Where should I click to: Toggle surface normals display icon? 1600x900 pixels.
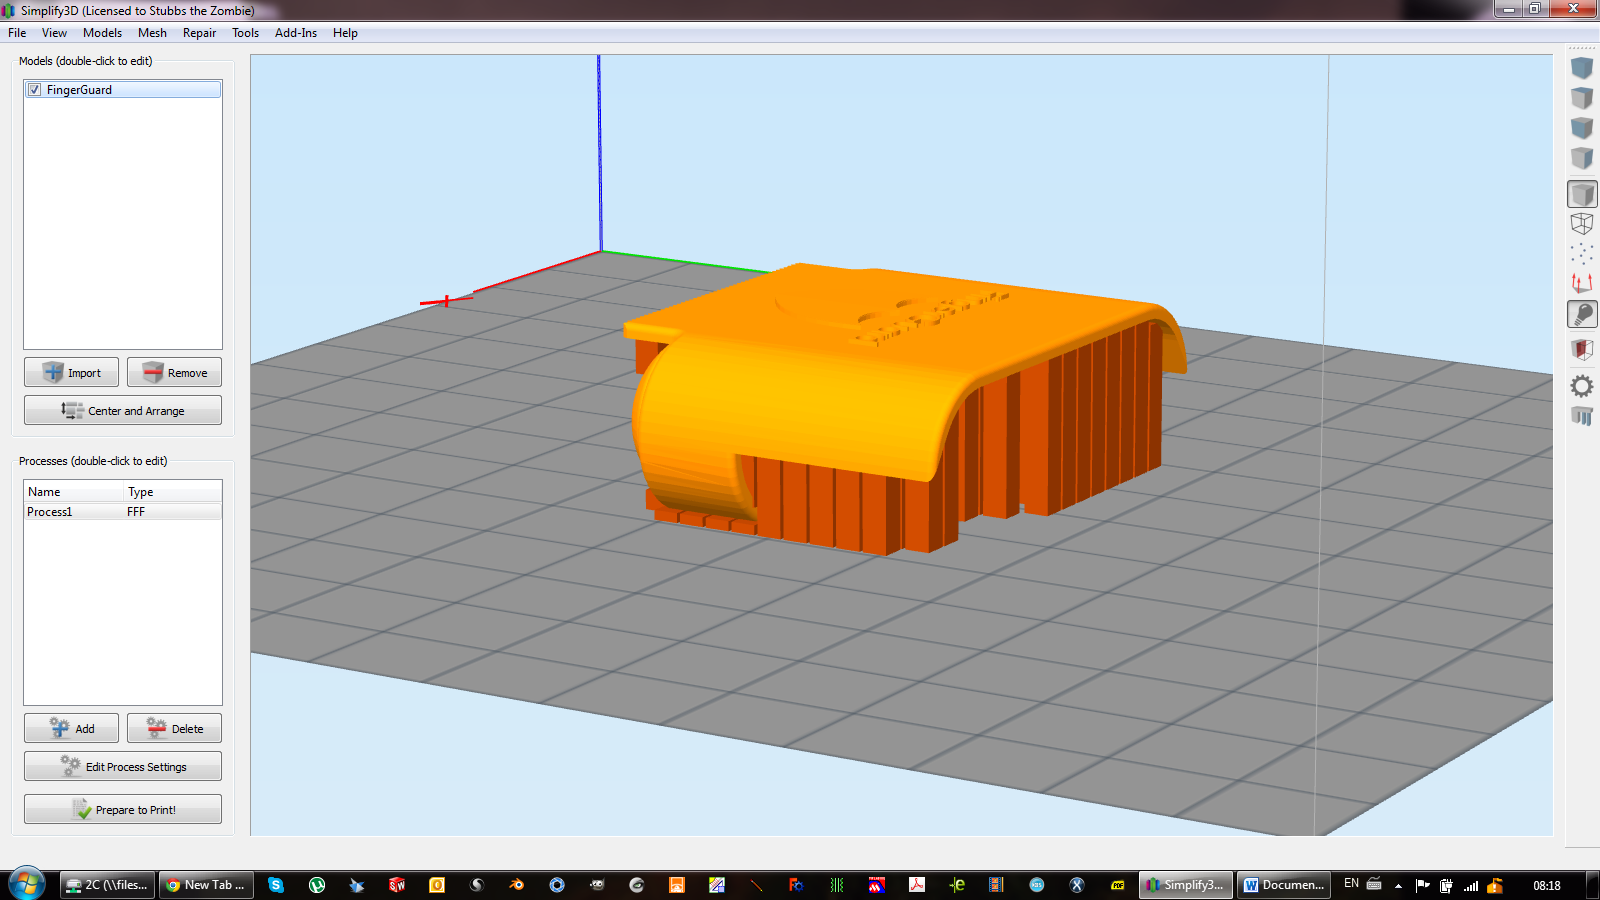[x=1582, y=284]
